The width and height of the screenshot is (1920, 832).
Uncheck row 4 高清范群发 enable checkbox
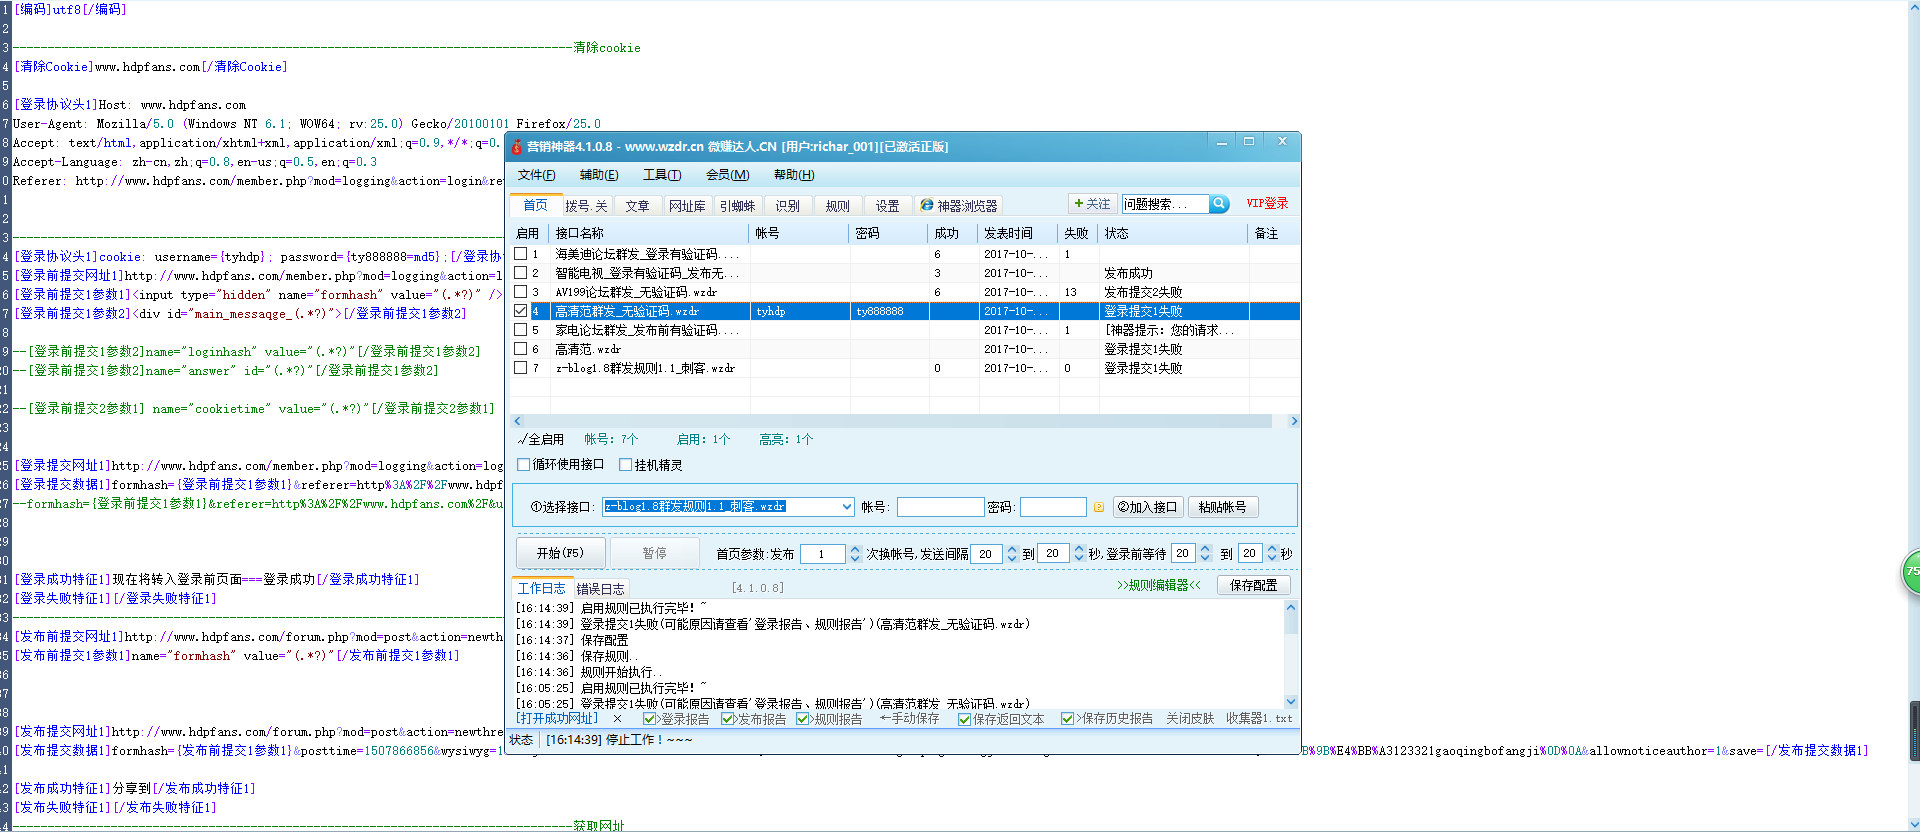click(x=520, y=311)
